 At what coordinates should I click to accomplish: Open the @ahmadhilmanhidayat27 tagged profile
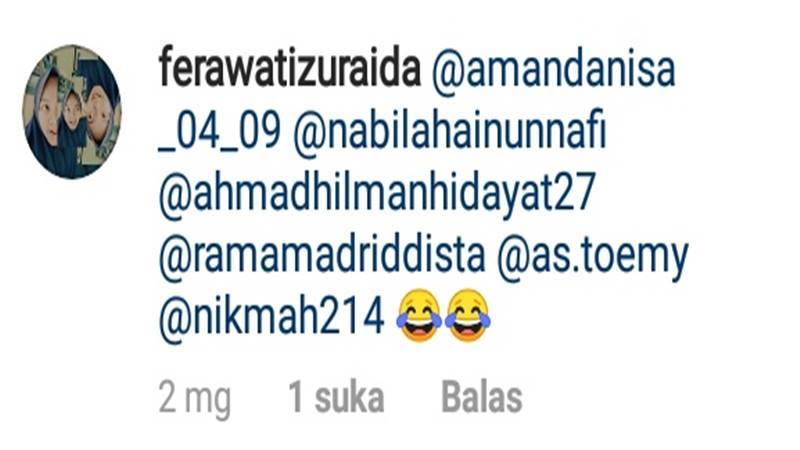tap(377, 195)
